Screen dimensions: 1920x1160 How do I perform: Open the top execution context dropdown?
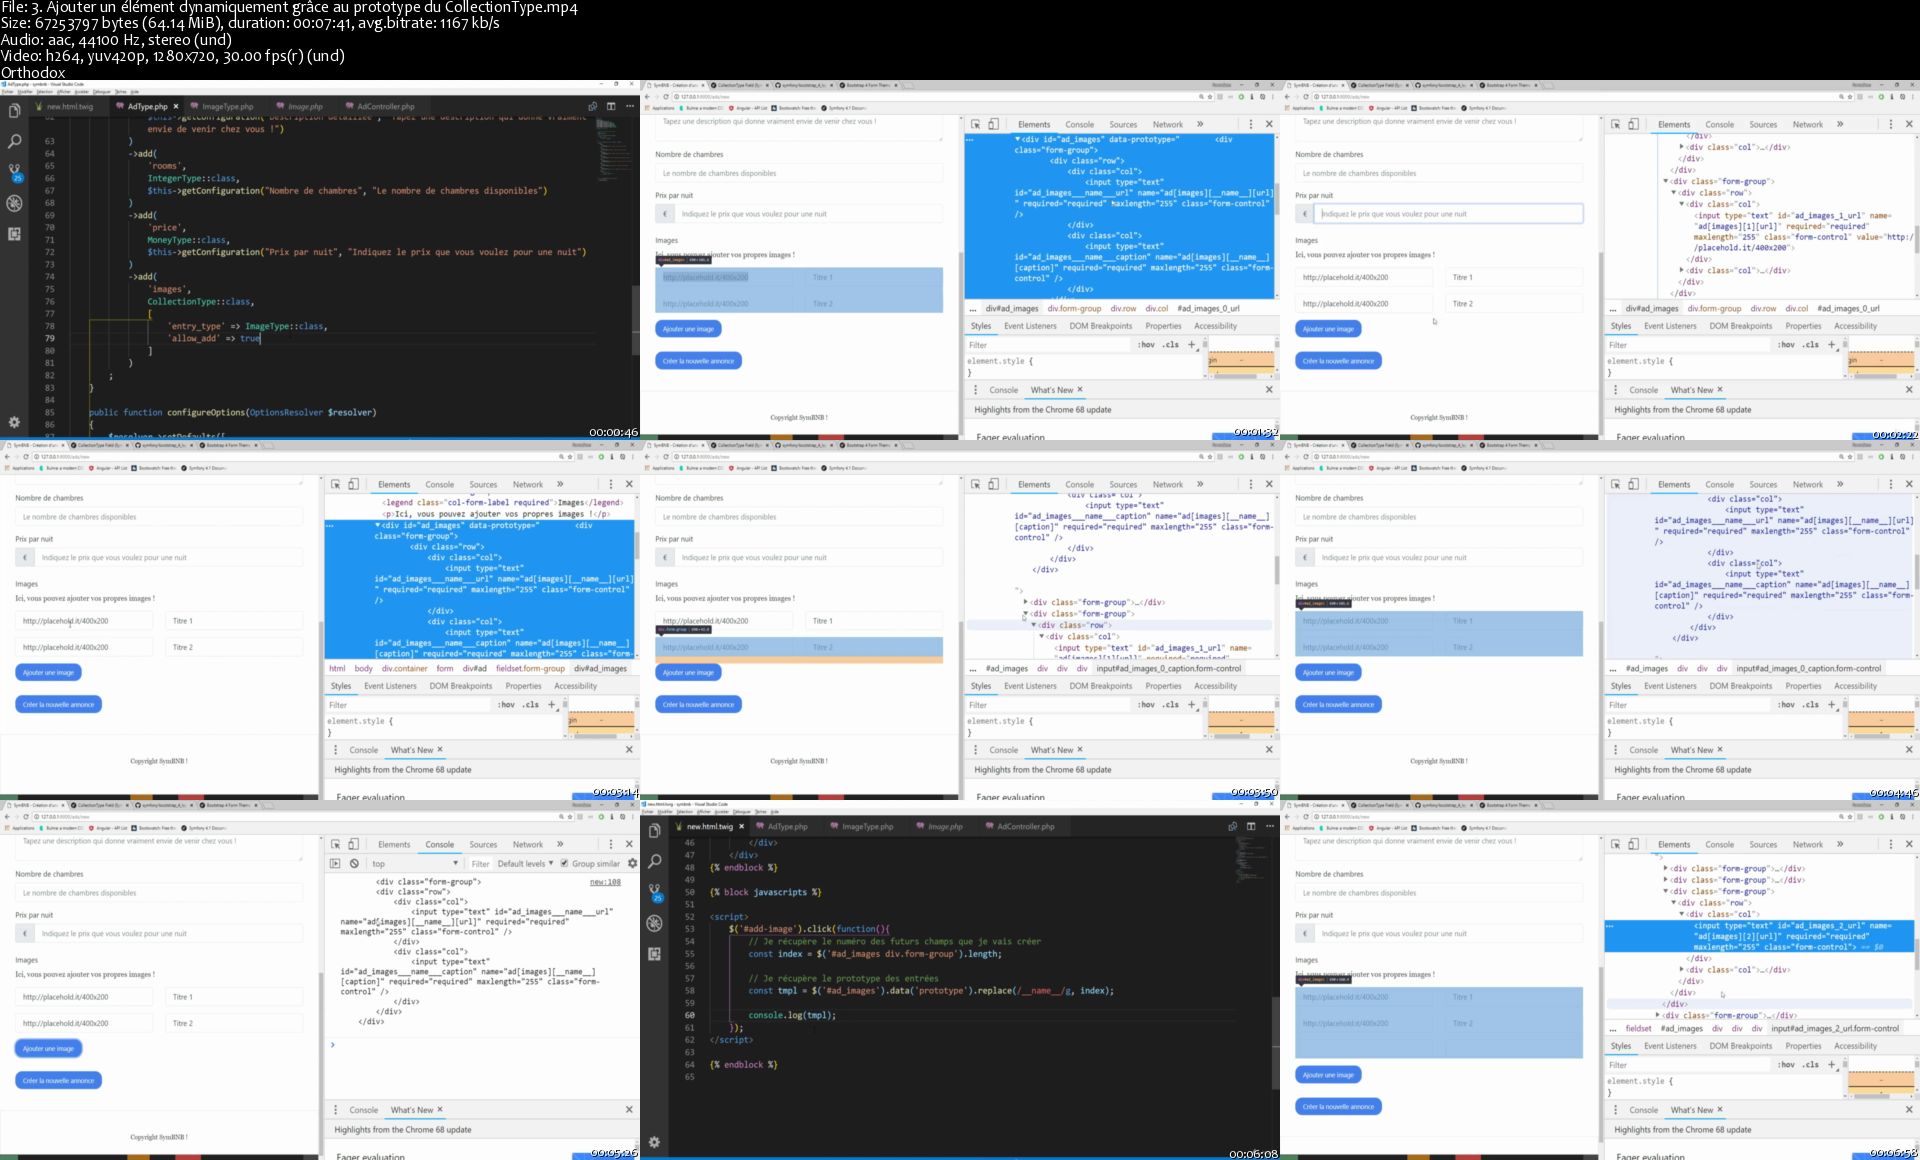coord(415,863)
